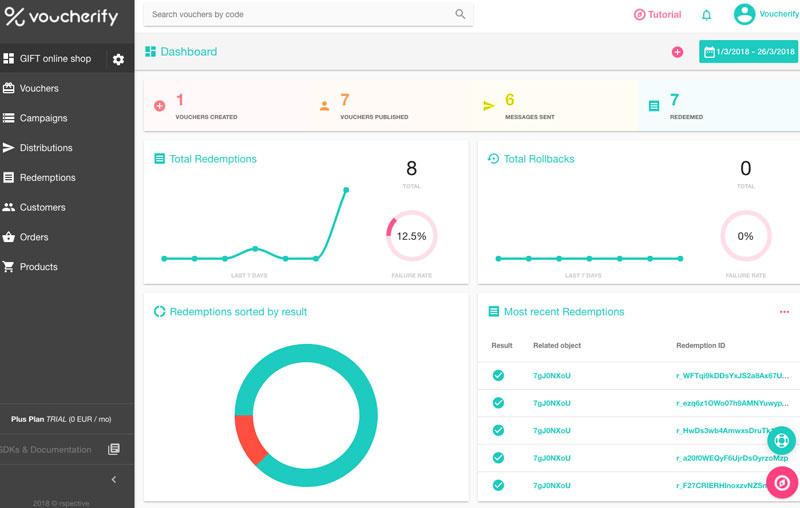800x508 pixels.
Task: Open the pink compass tutorial floating button
Action: 782,482
